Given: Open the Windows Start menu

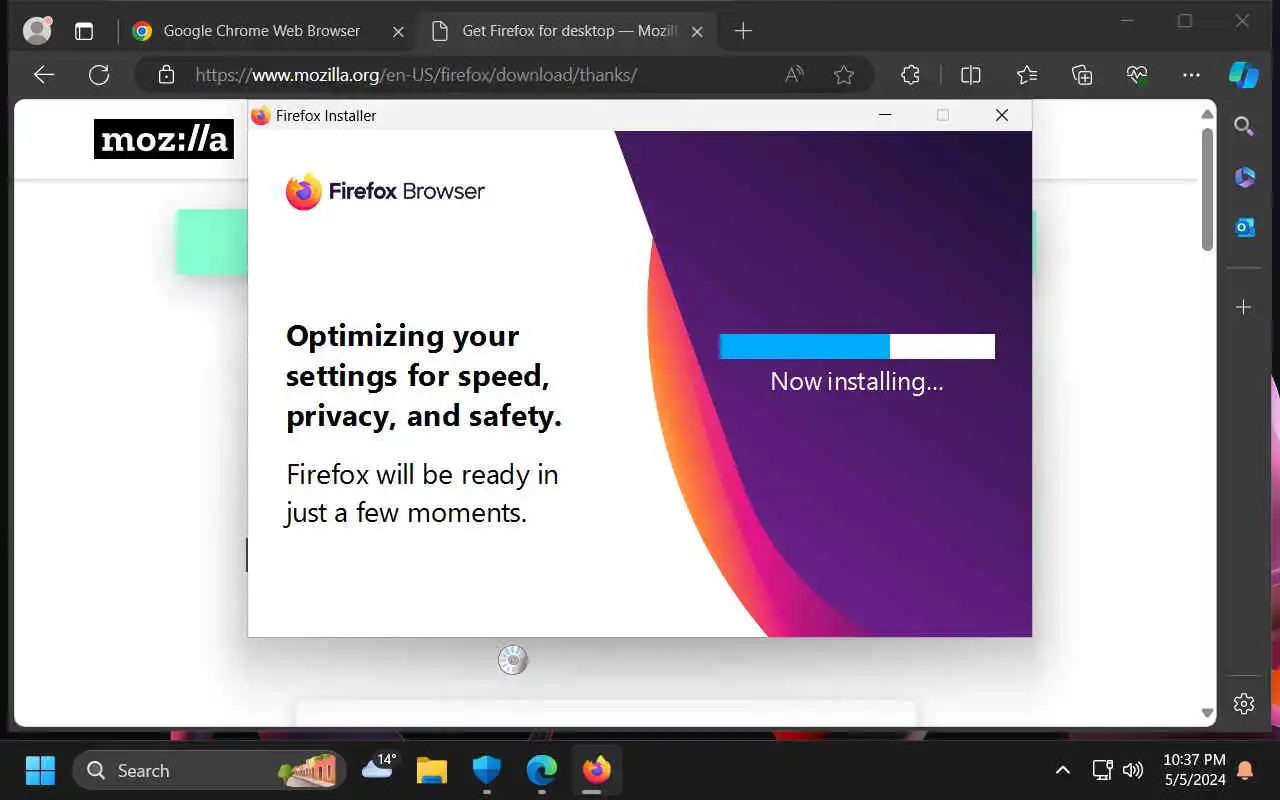Looking at the screenshot, I should tap(40, 771).
